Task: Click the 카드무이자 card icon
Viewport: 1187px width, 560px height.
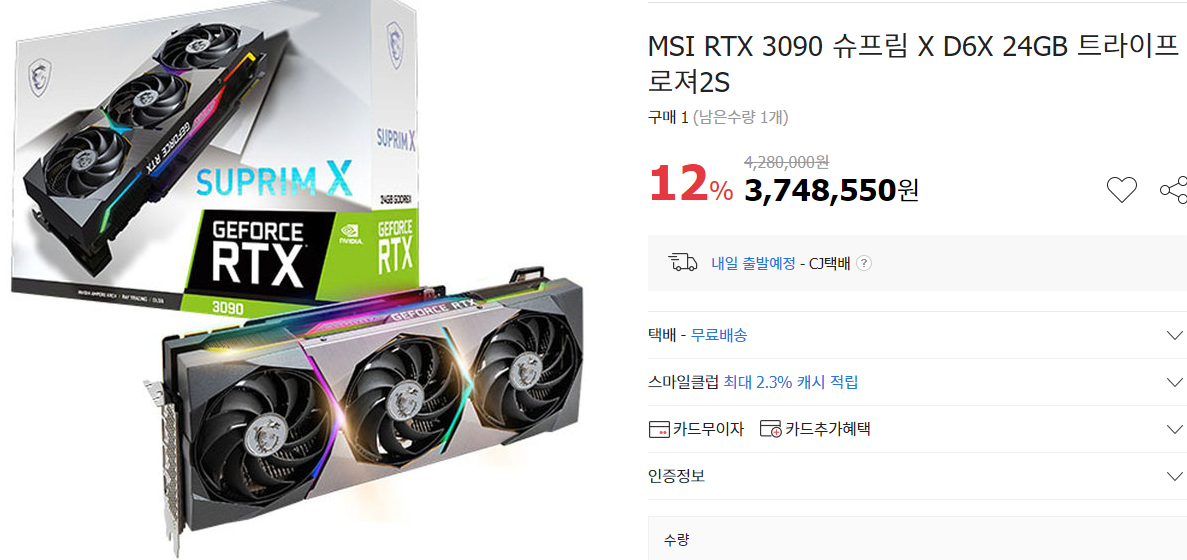Action: tap(659, 430)
